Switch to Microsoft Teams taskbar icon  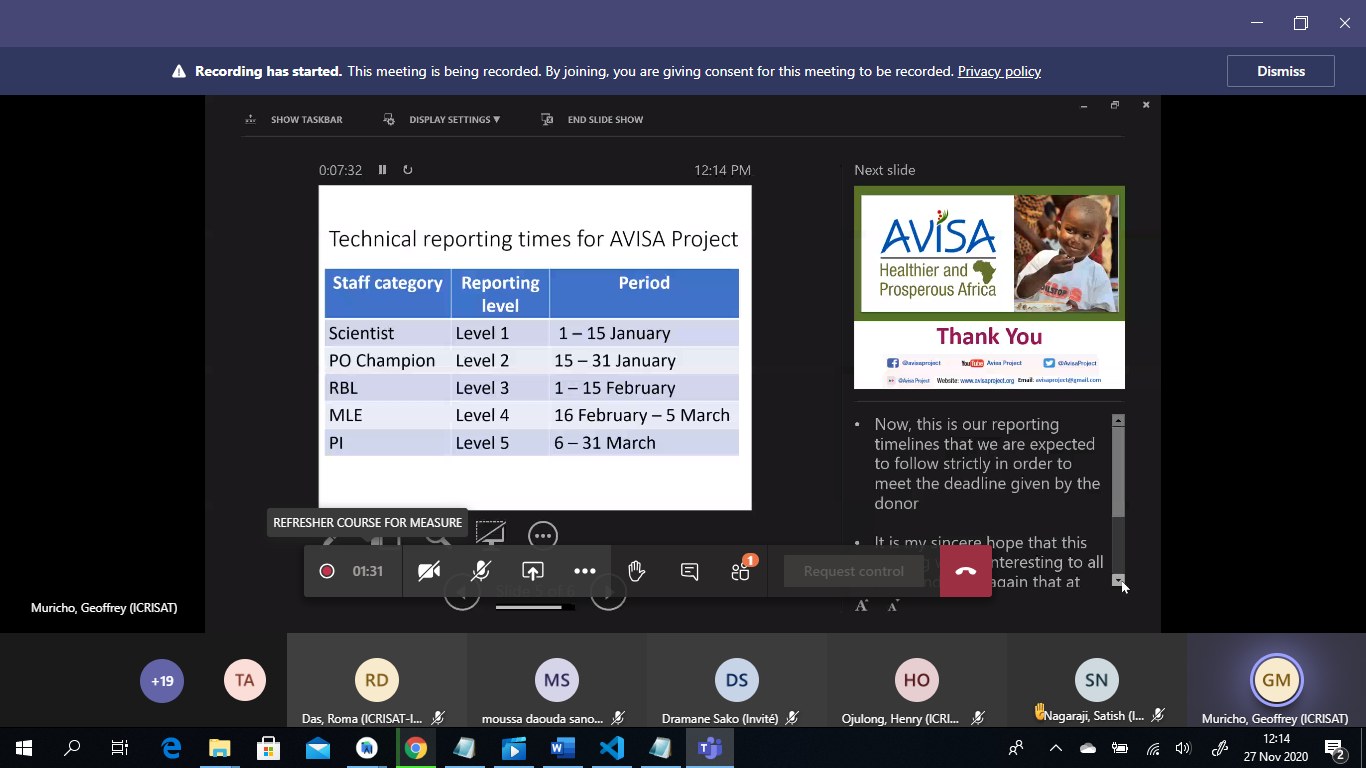tap(709, 747)
